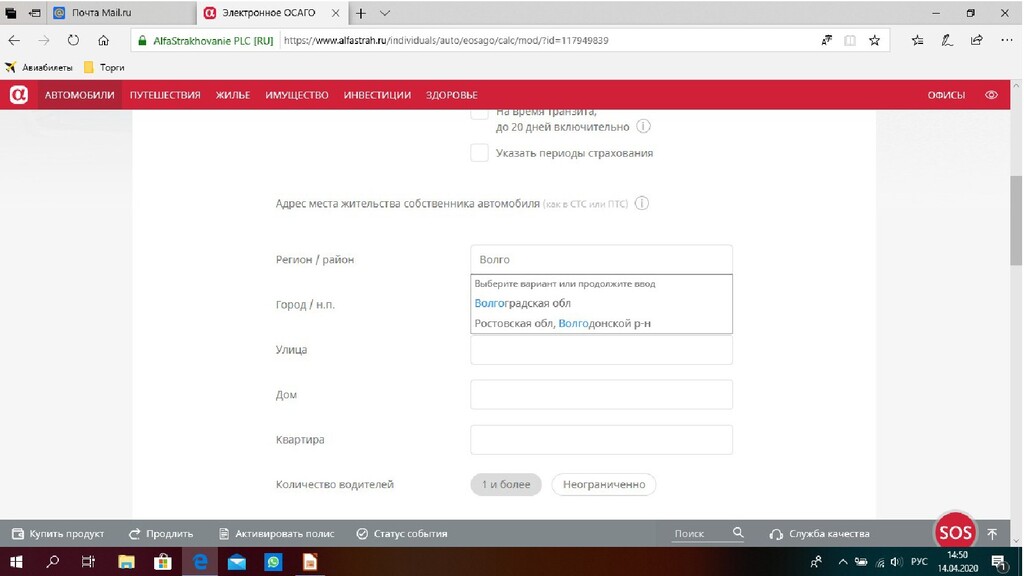Click the red SOS button

coord(955,532)
